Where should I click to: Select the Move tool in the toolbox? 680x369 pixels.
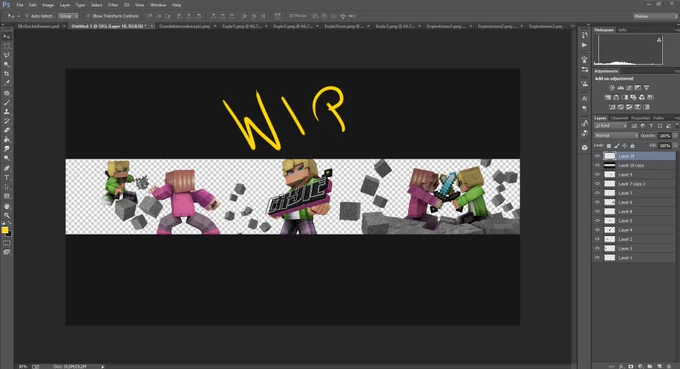(x=7, y=36)
